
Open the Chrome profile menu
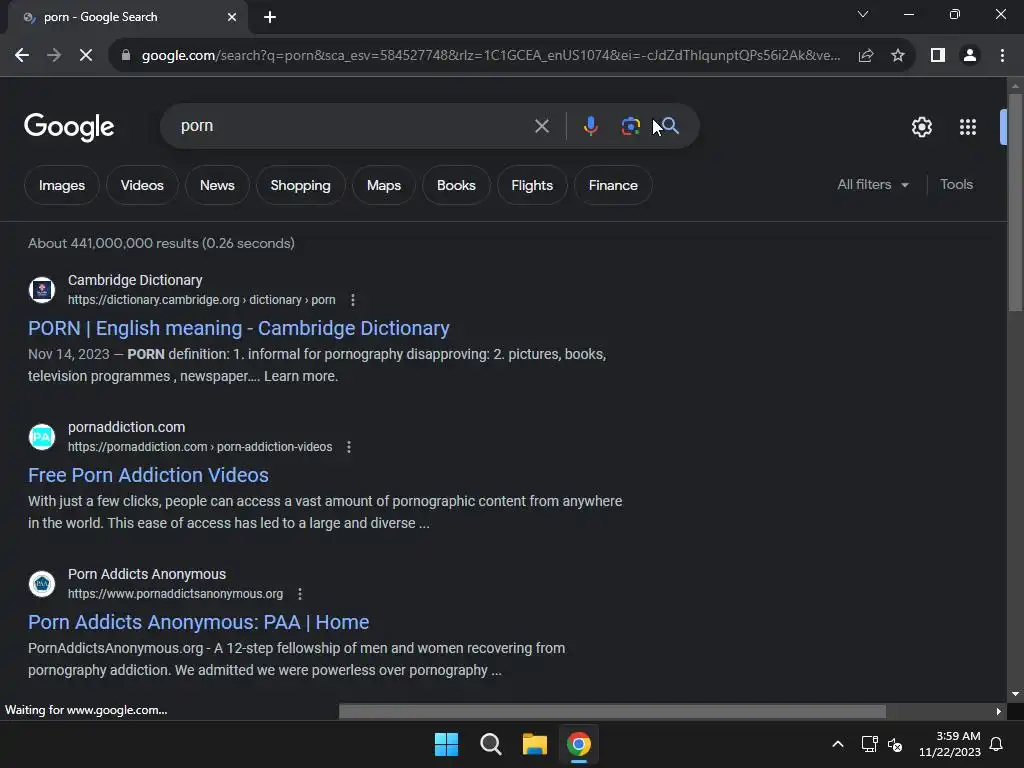[970, 56]
